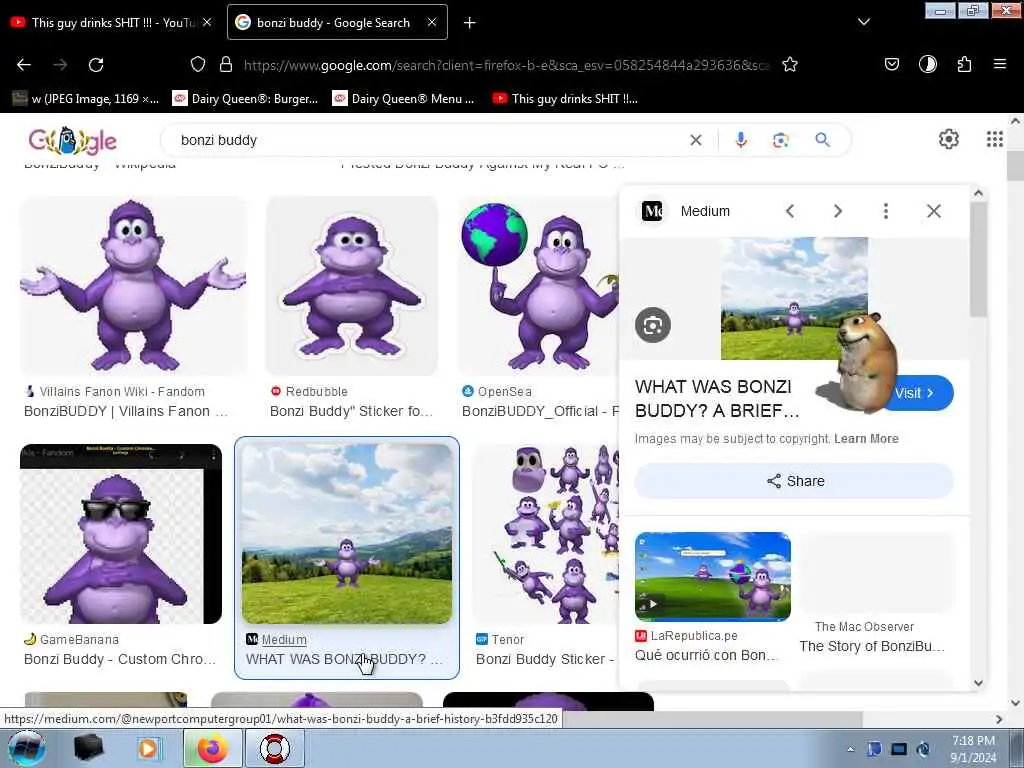The height and width of the screenshot is (768, 1024).
Task: Click the preview panel large landscape image
Action: click(794, 298)
